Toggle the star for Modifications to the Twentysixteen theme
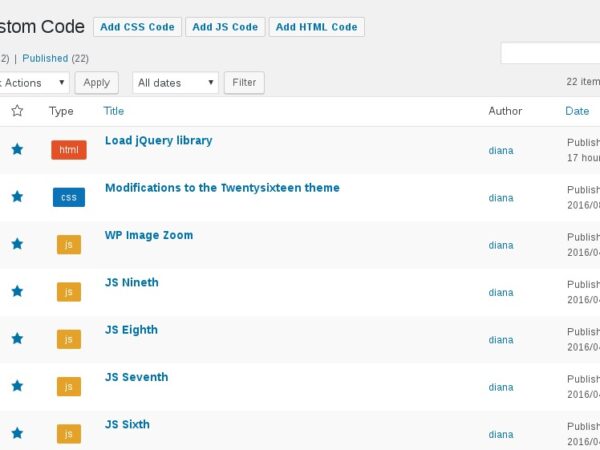Viewport: 600px width, 450px height. (16, 197)
